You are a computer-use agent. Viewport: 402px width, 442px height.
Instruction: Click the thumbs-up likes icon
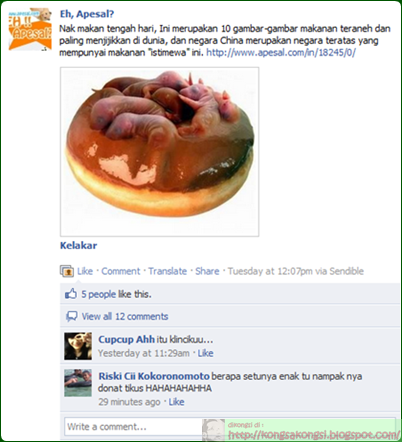tap(70, 294)
